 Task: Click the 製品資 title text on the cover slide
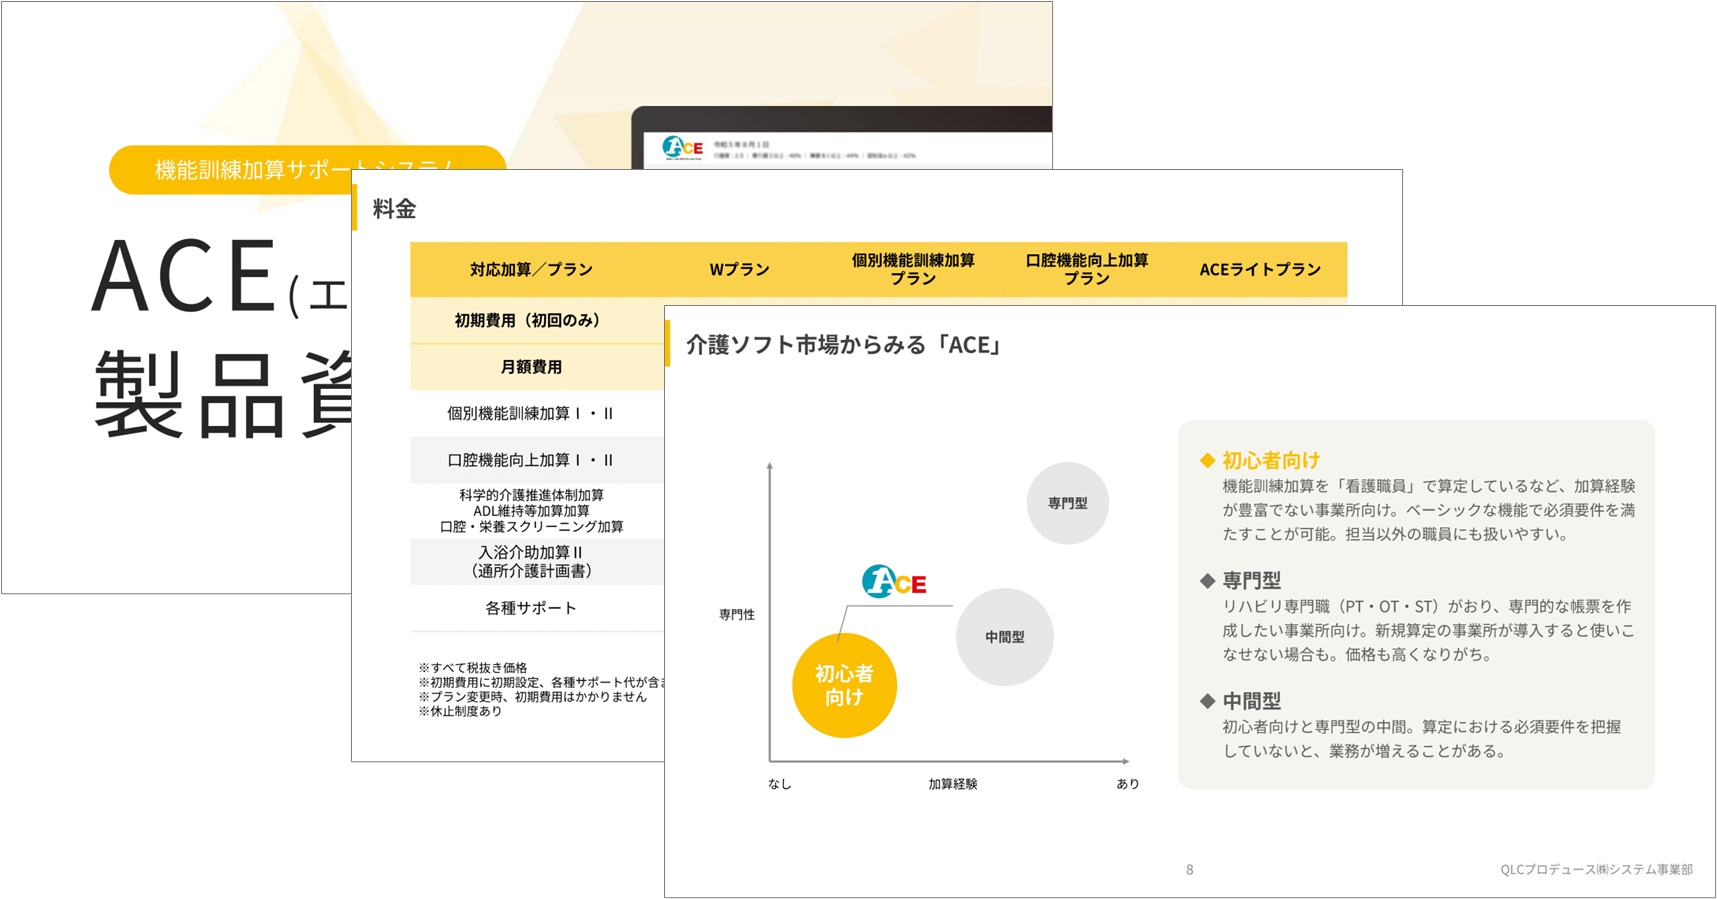(x=222, y=395)
